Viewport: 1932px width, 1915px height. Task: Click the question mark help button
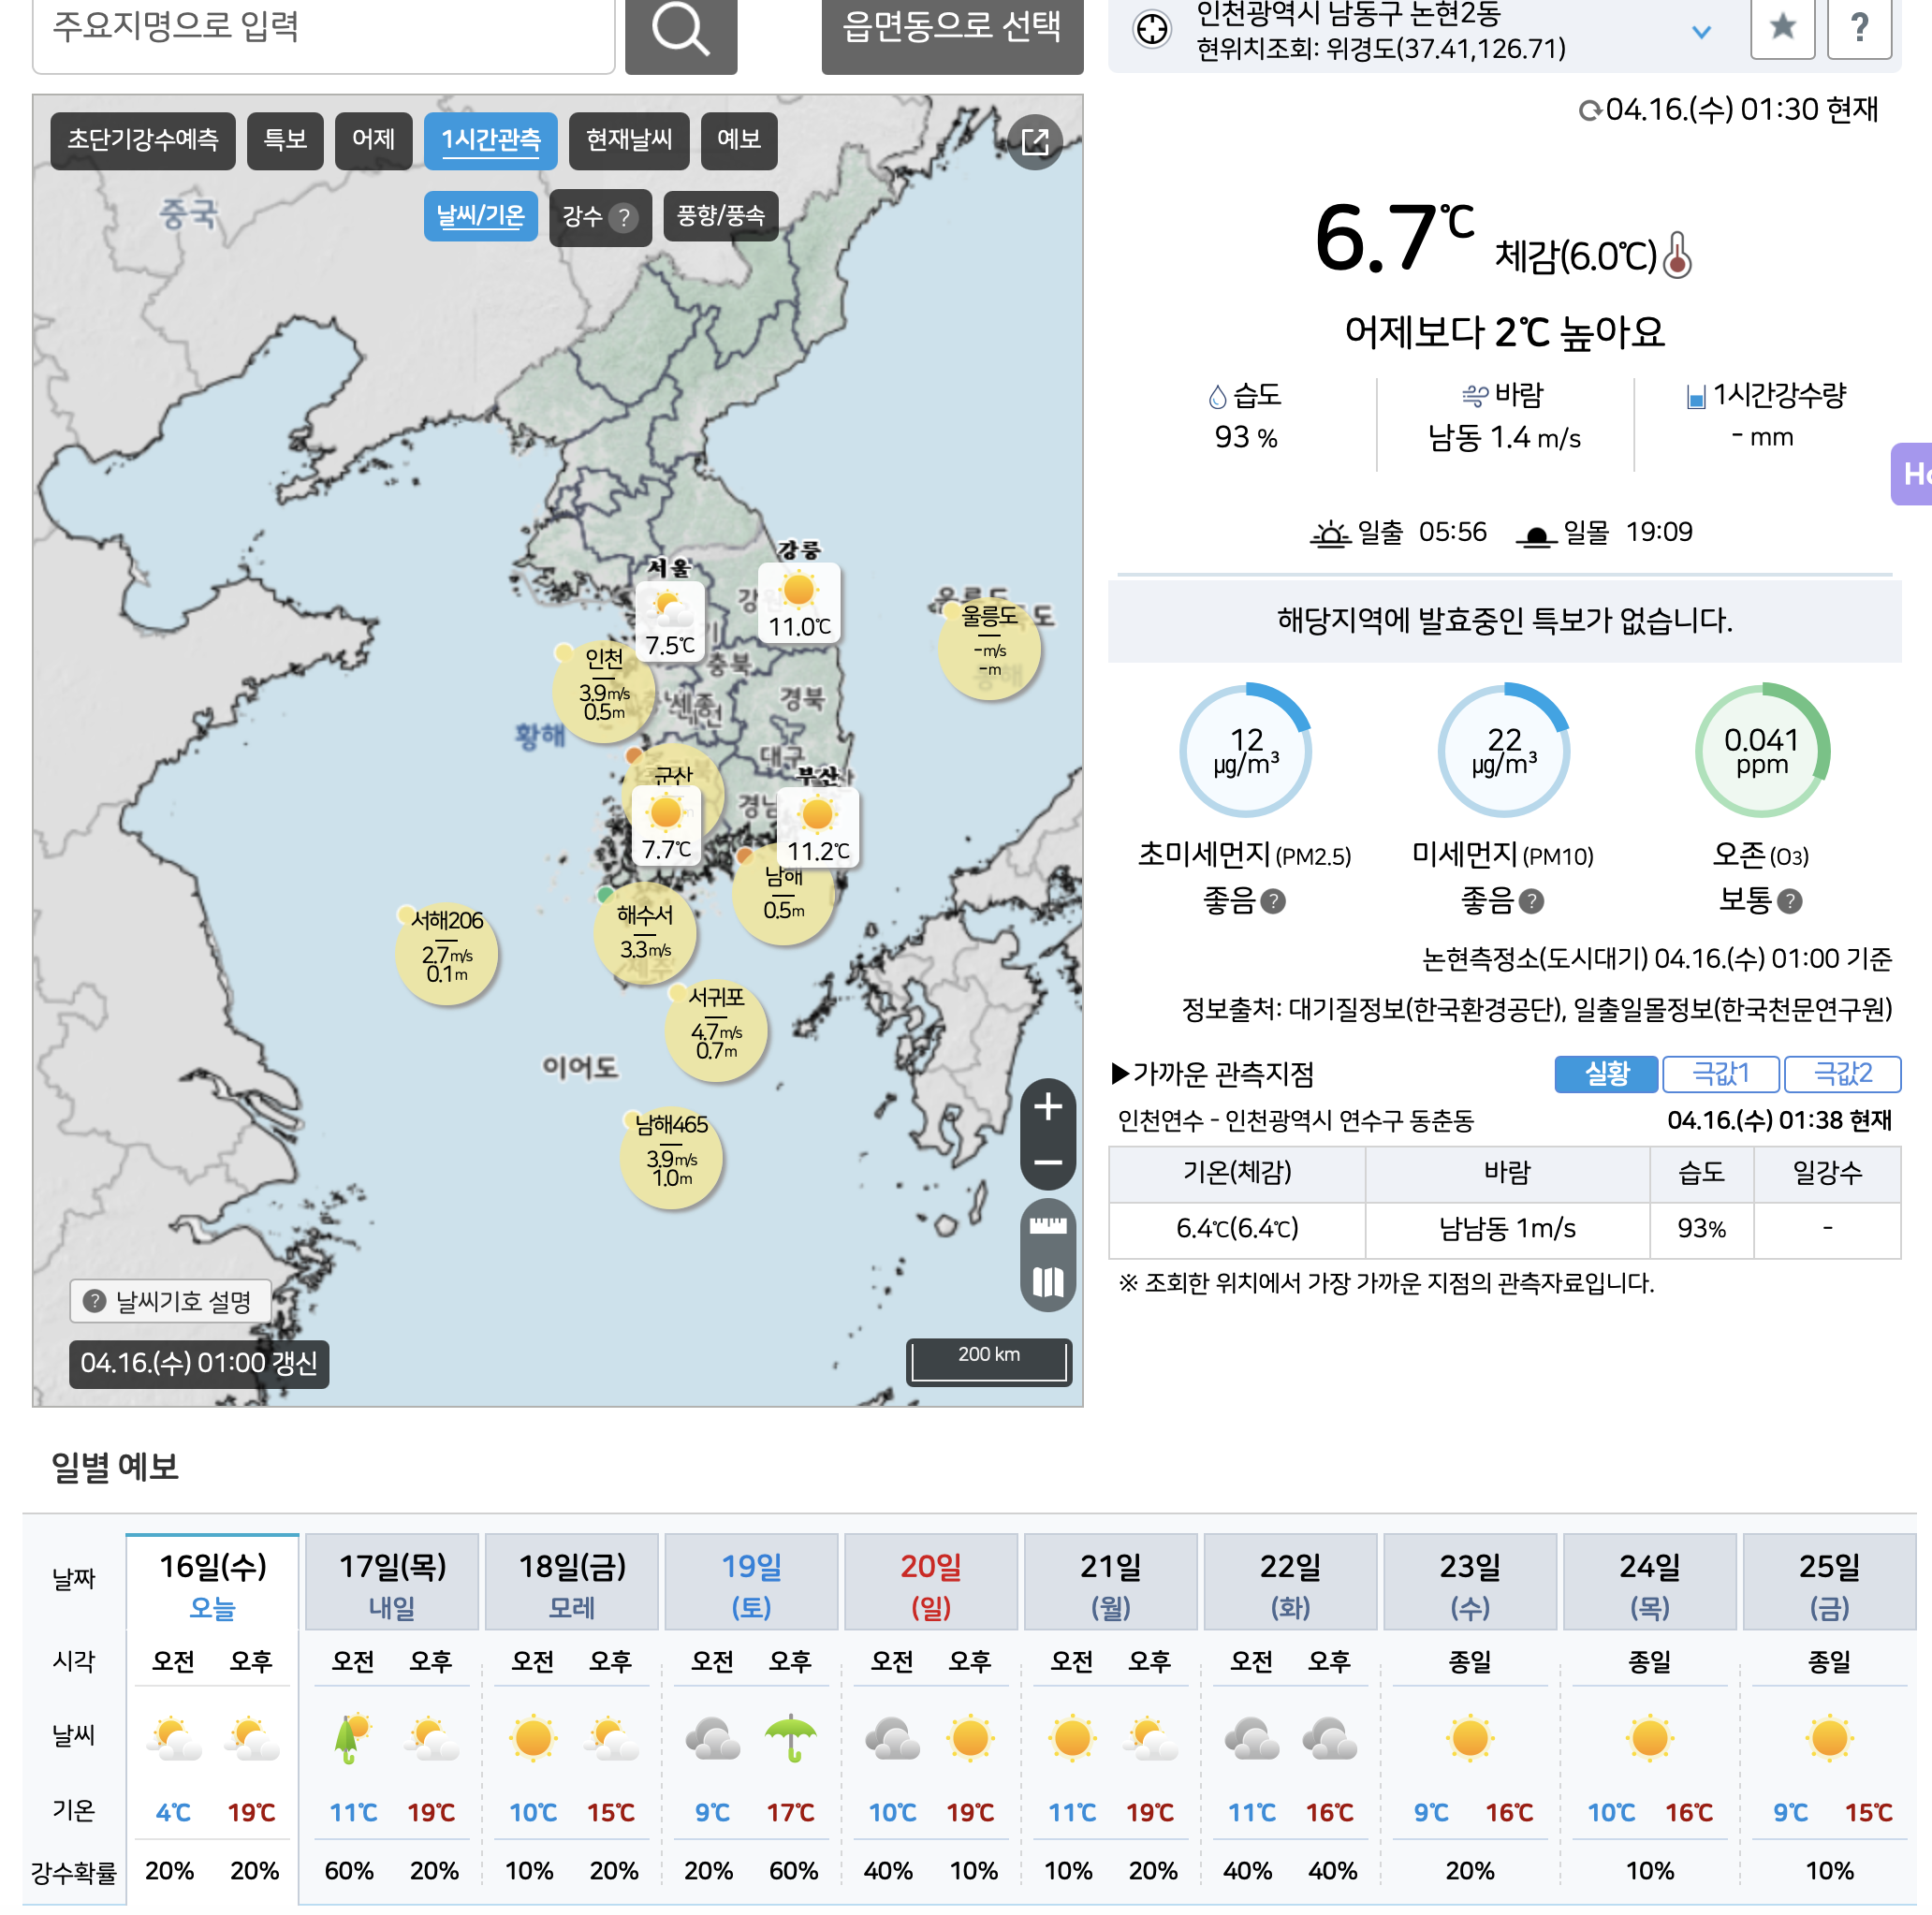point(1859,27)
